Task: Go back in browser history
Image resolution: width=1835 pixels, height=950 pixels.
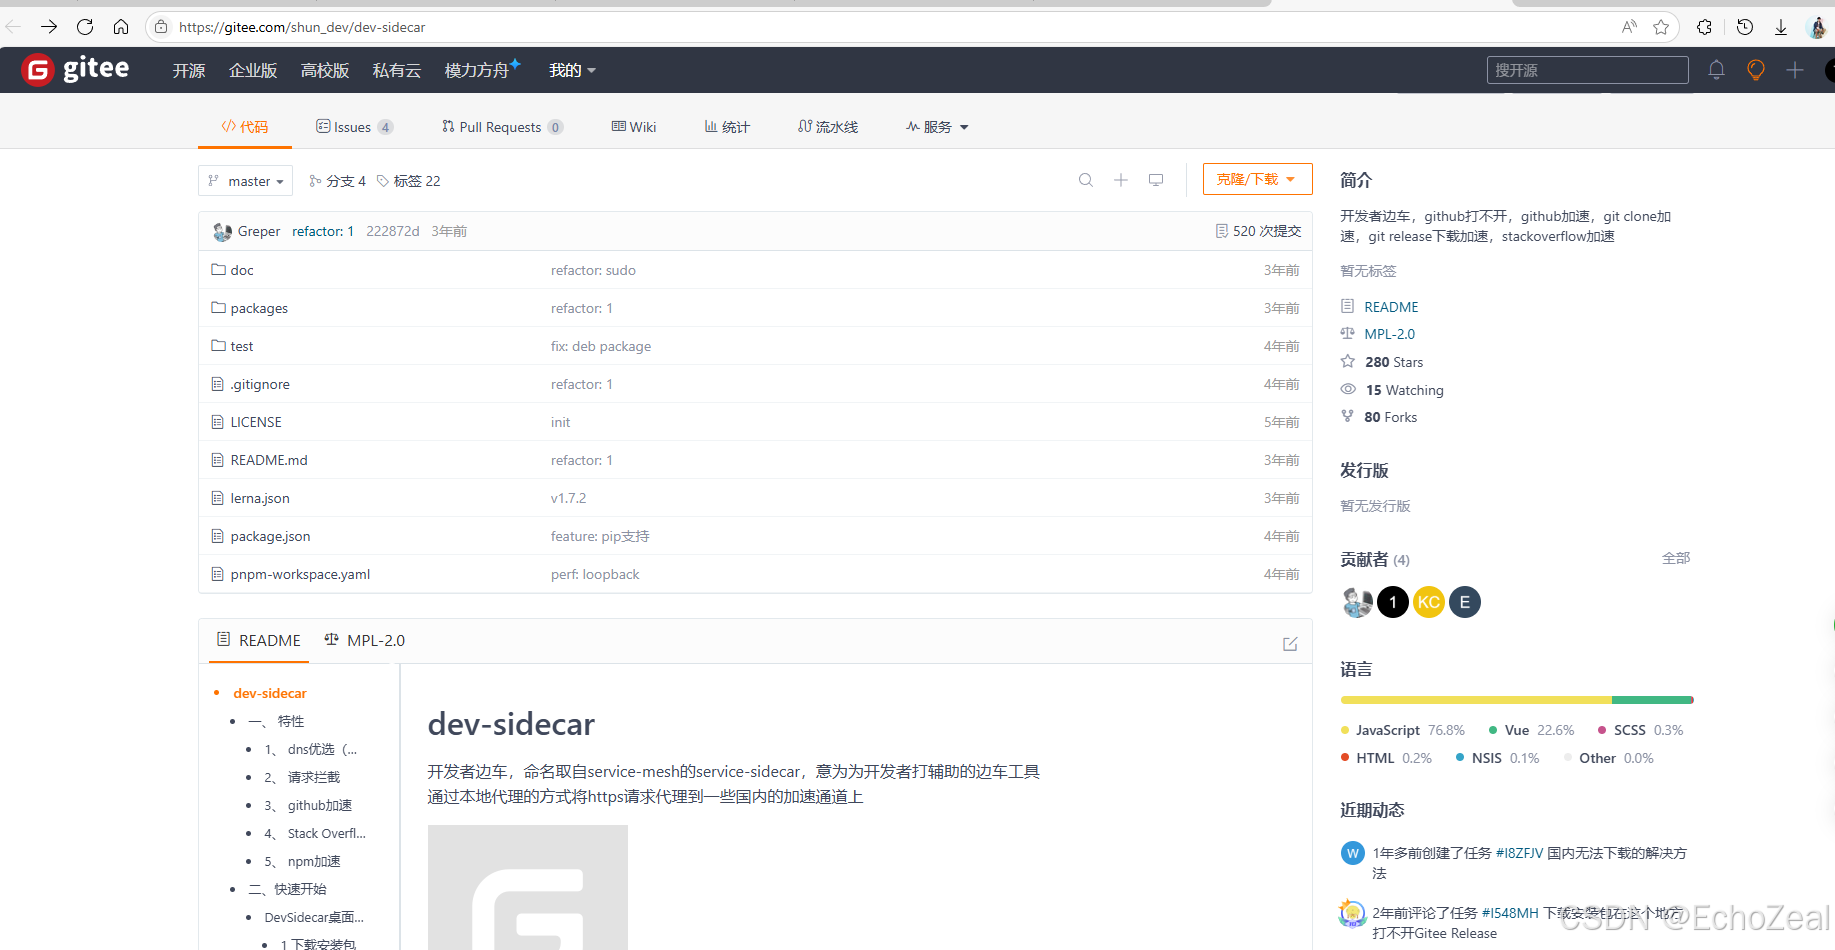Action: click(x=13, y=27)
